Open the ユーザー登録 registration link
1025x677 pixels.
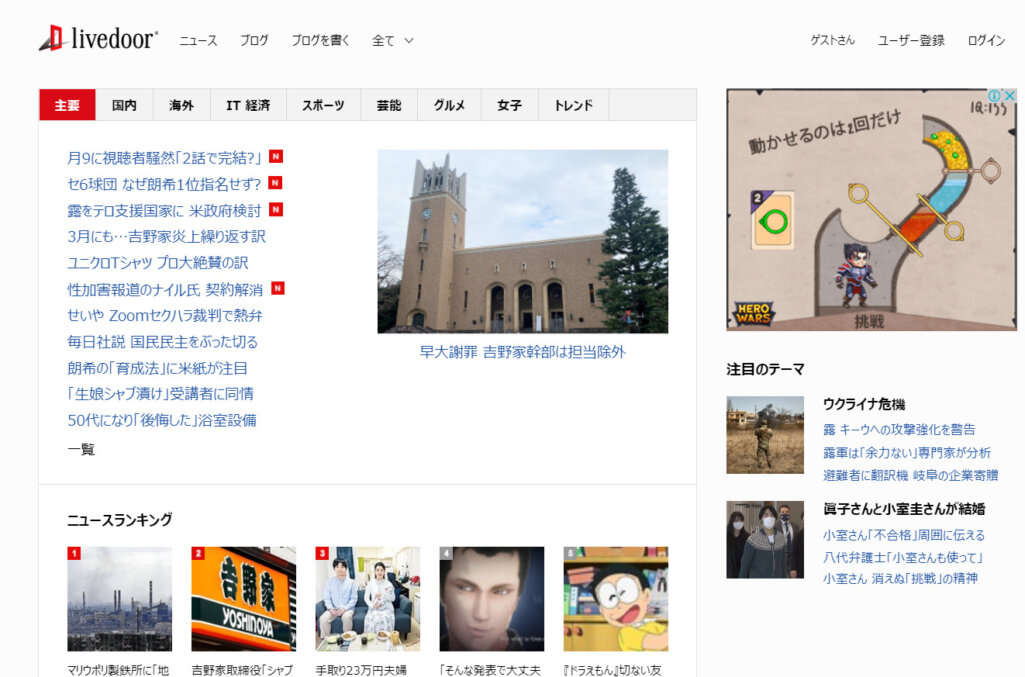(912, 40)
